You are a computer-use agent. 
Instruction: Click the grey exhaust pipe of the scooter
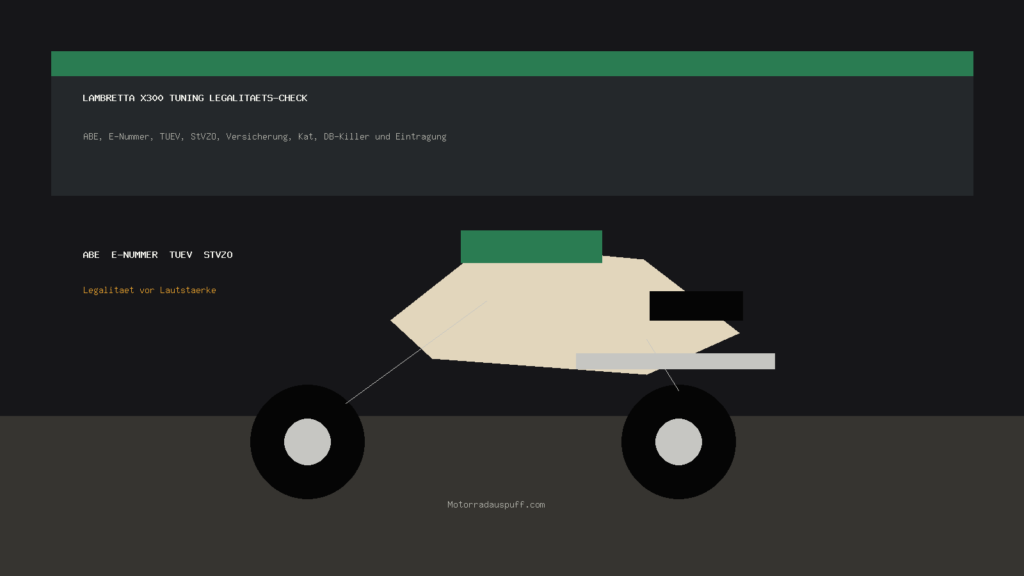pyautogui.click(x=675, y=361)
